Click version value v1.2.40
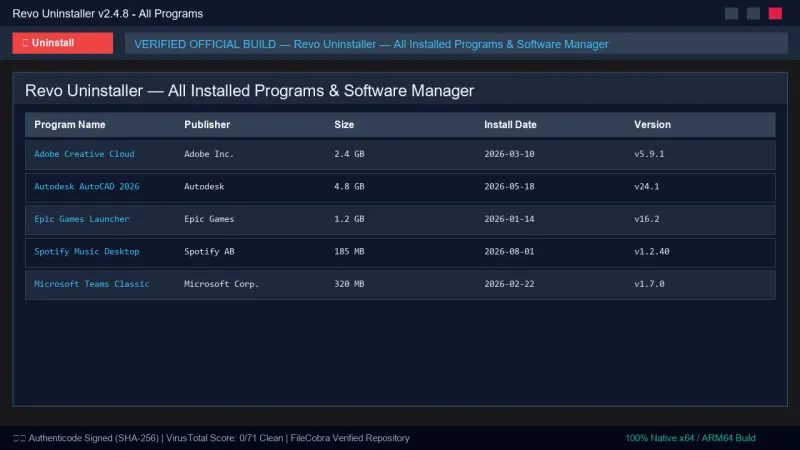The height and width of the screenshot is (450, 800). (x=652, y=252)
